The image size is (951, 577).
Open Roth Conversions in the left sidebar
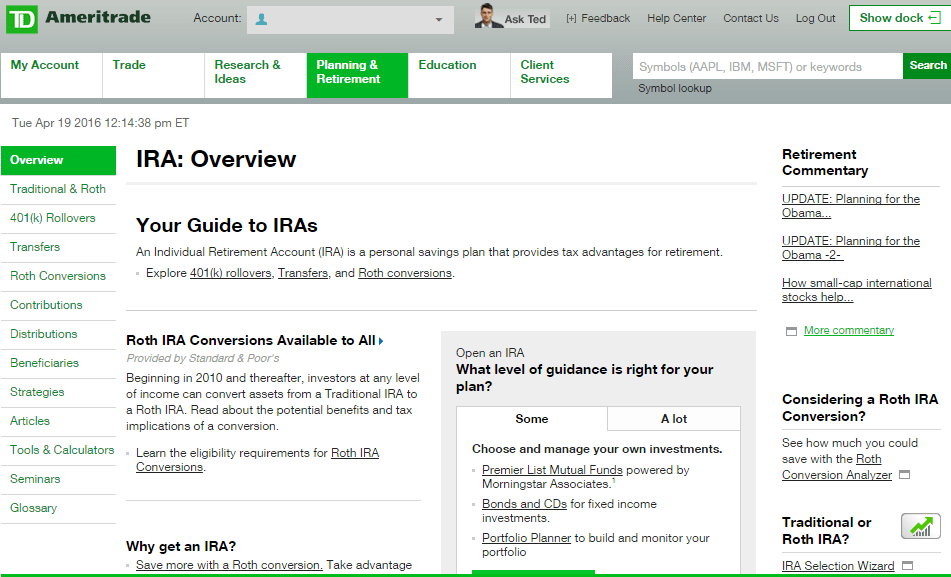(58, 276)
